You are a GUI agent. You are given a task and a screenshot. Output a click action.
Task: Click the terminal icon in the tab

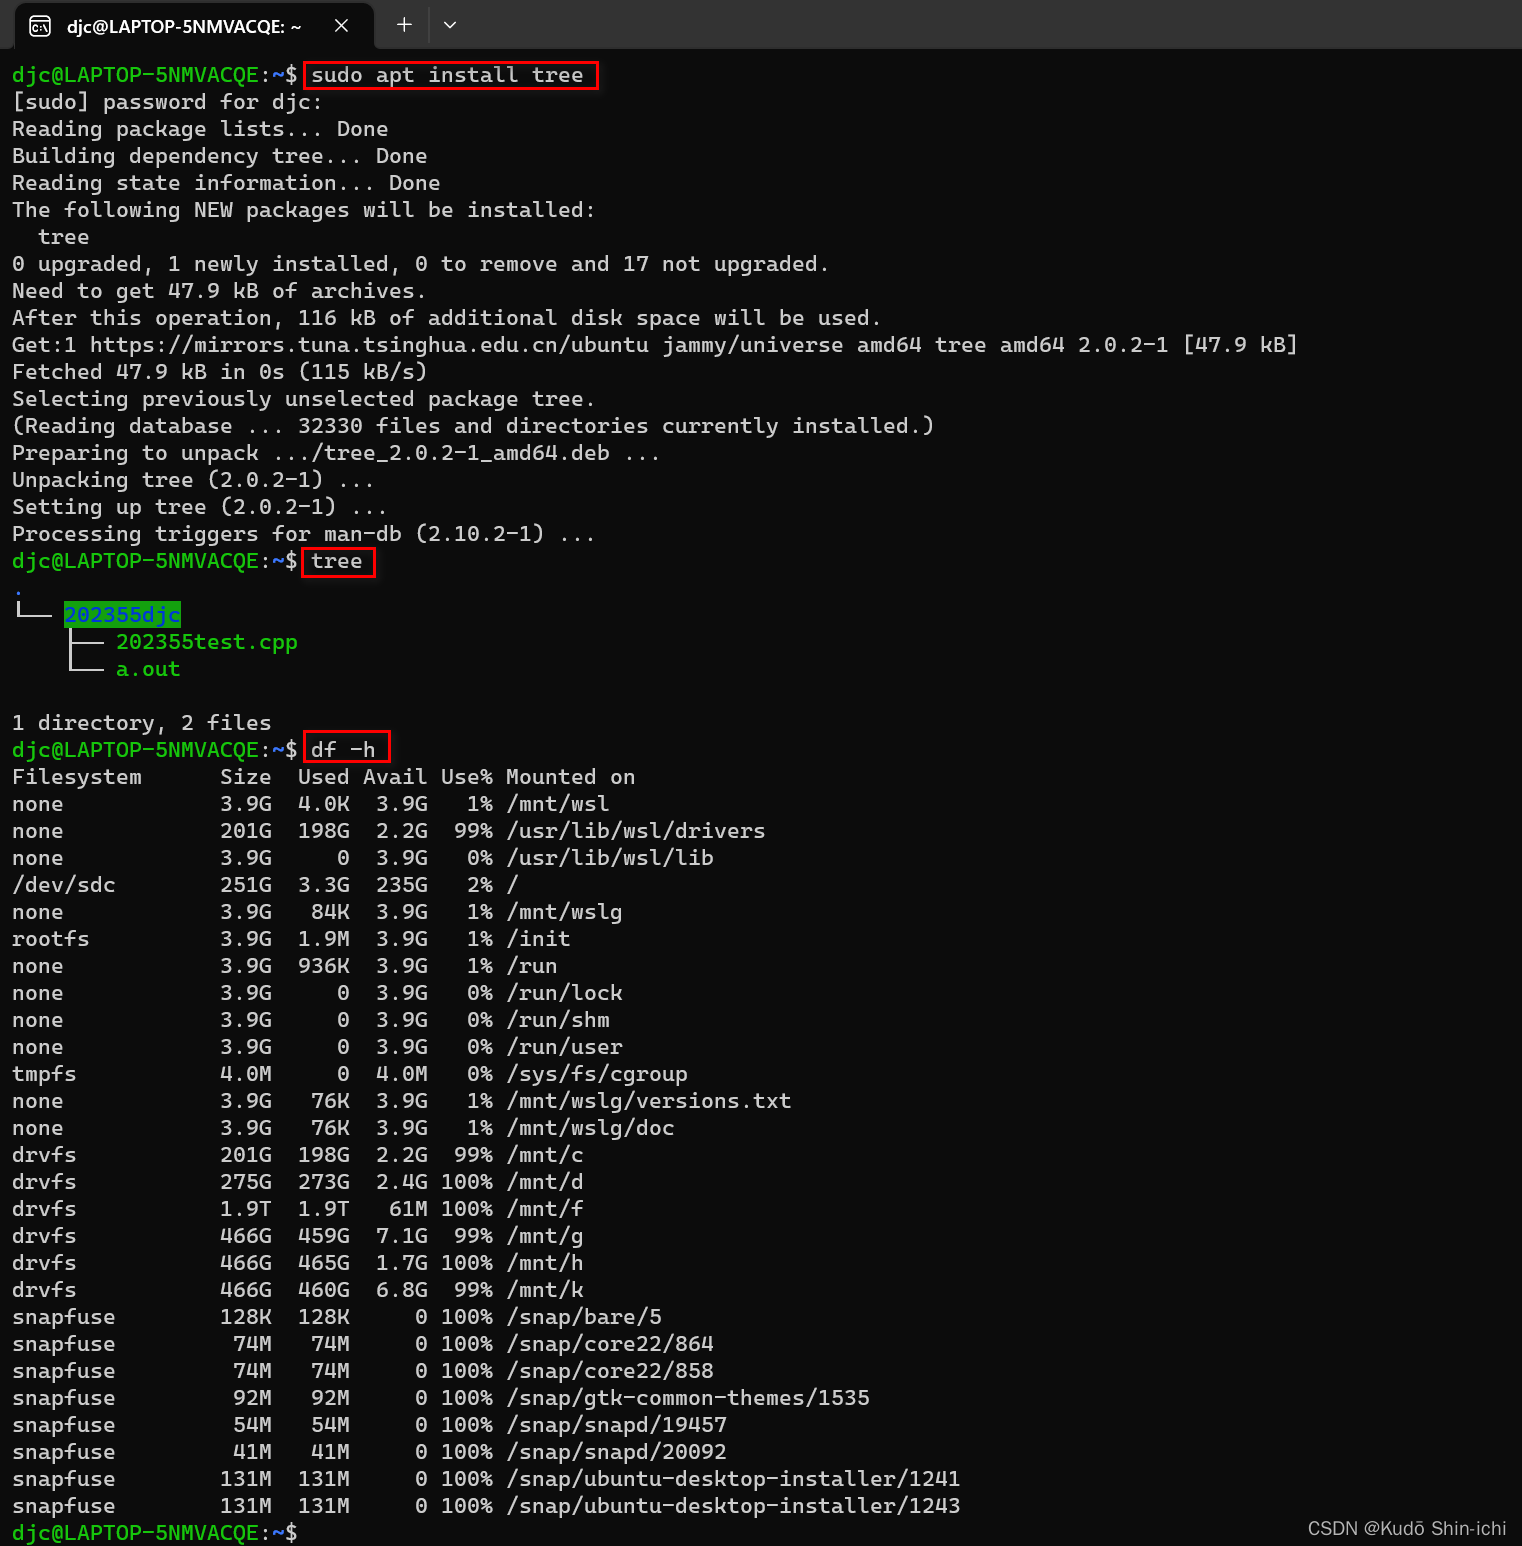tap(40, 26)
